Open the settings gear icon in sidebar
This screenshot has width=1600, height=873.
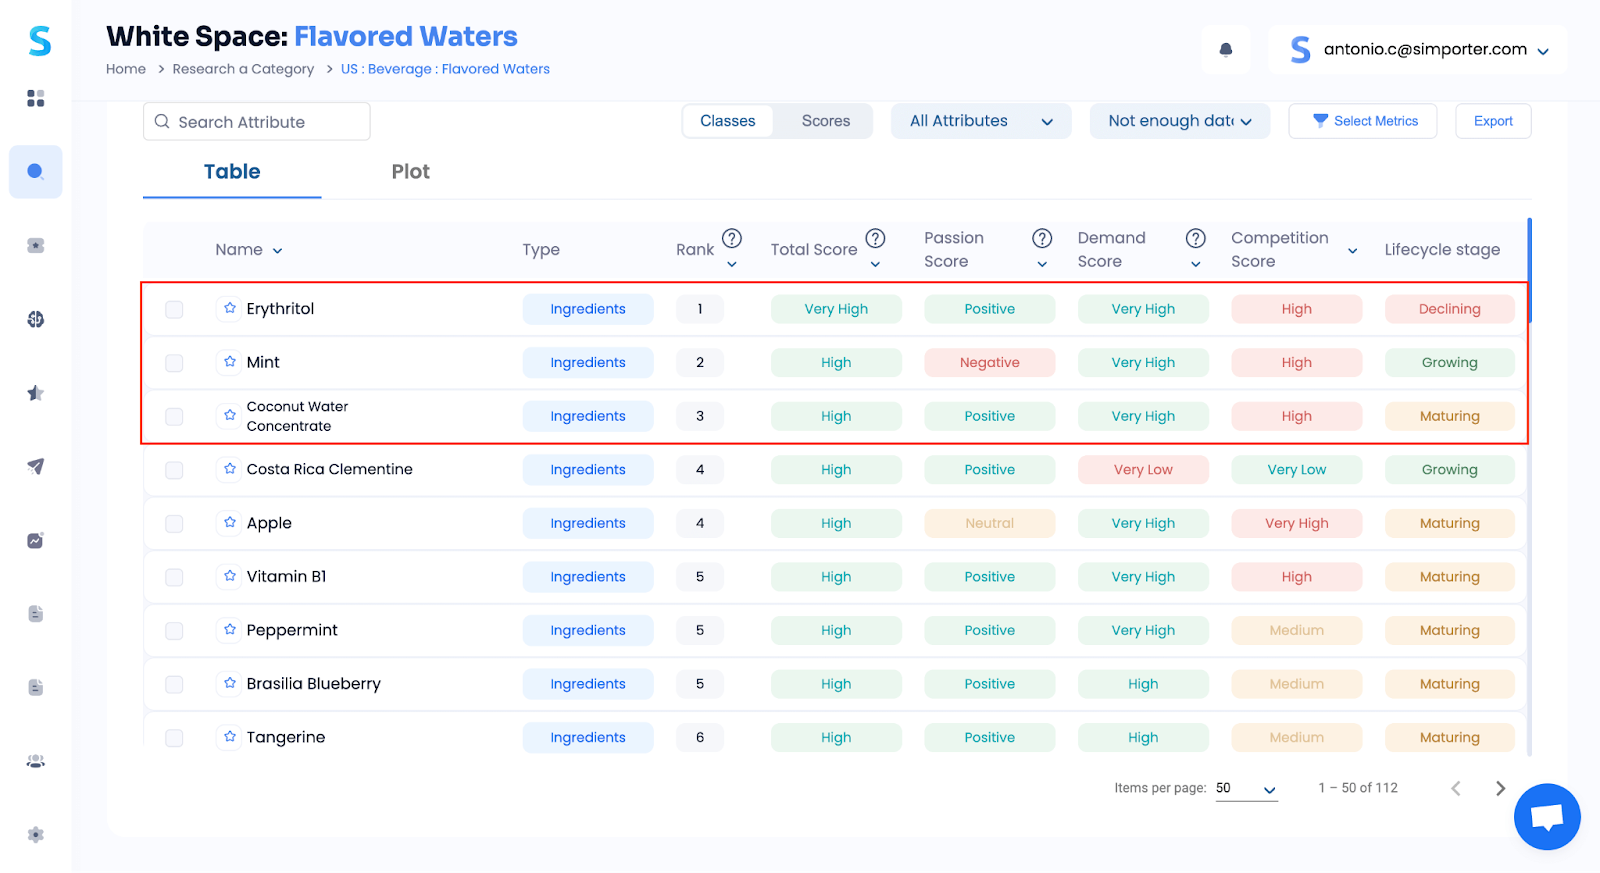(x=36, y=835)
